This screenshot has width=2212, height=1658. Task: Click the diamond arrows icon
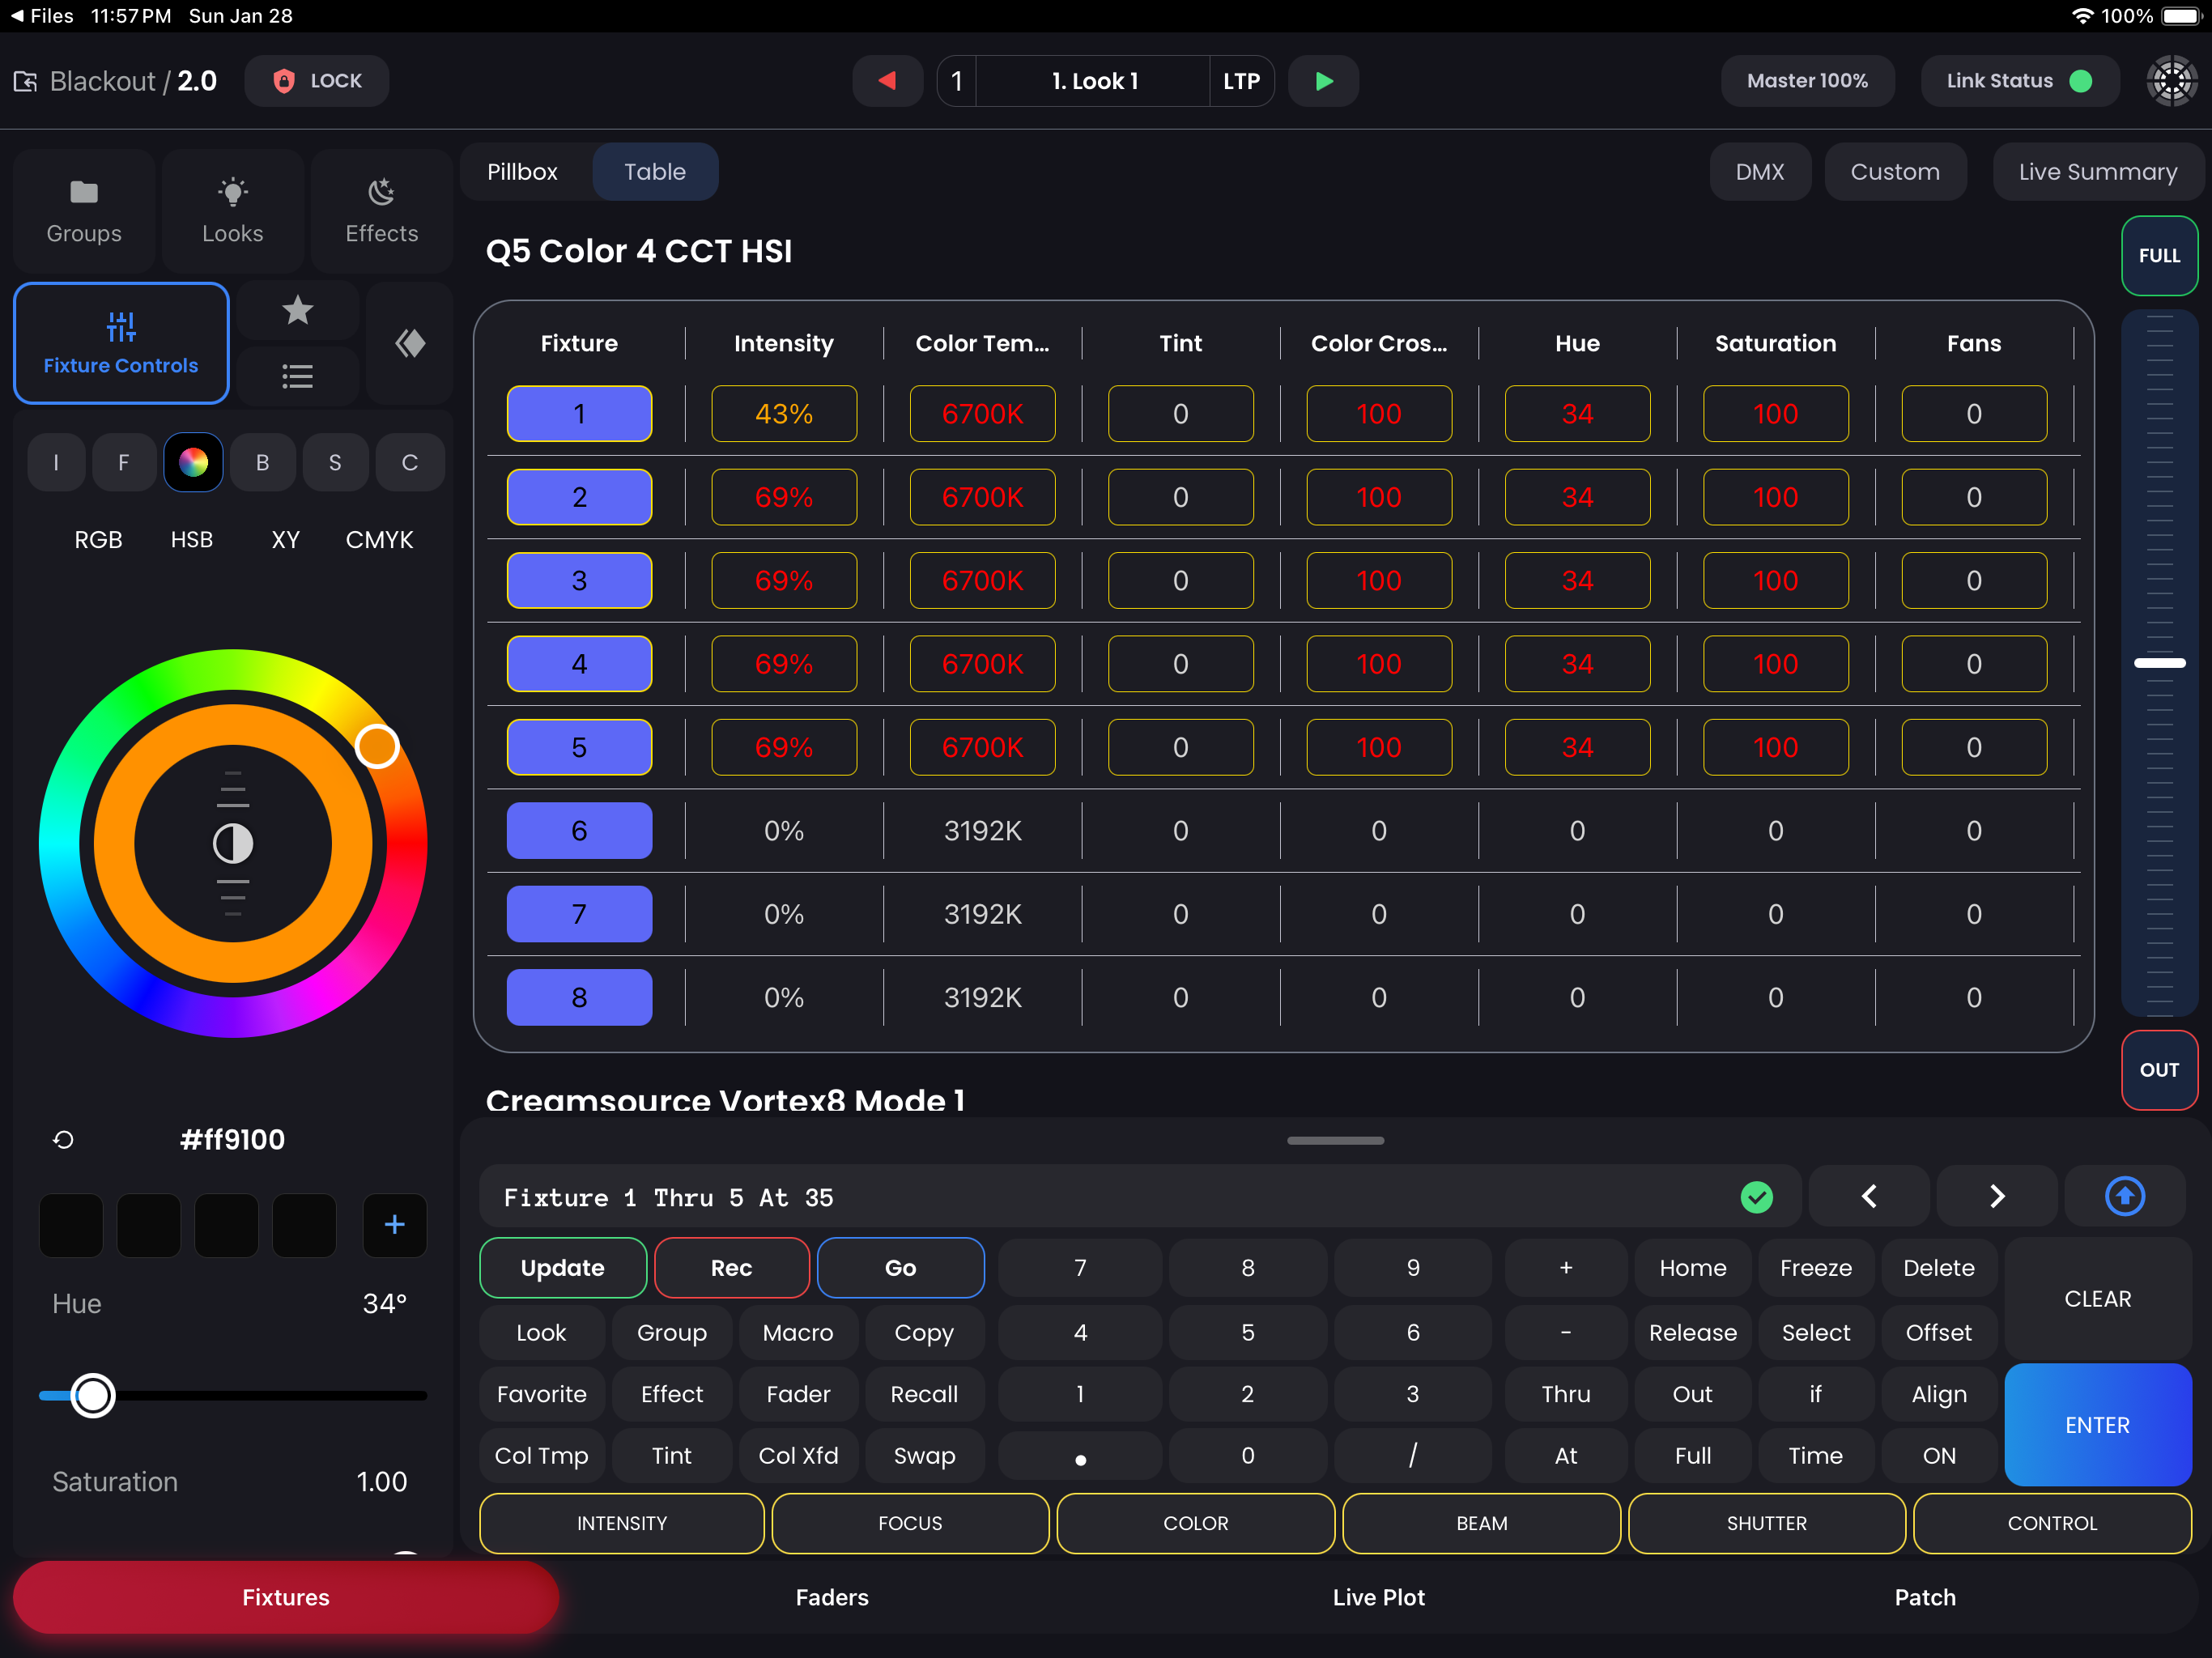point(410,343)
